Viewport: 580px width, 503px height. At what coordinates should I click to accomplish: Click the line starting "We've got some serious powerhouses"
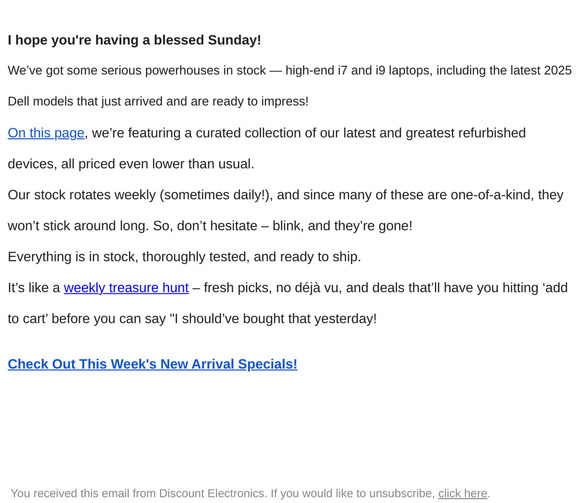click(290, 70)
